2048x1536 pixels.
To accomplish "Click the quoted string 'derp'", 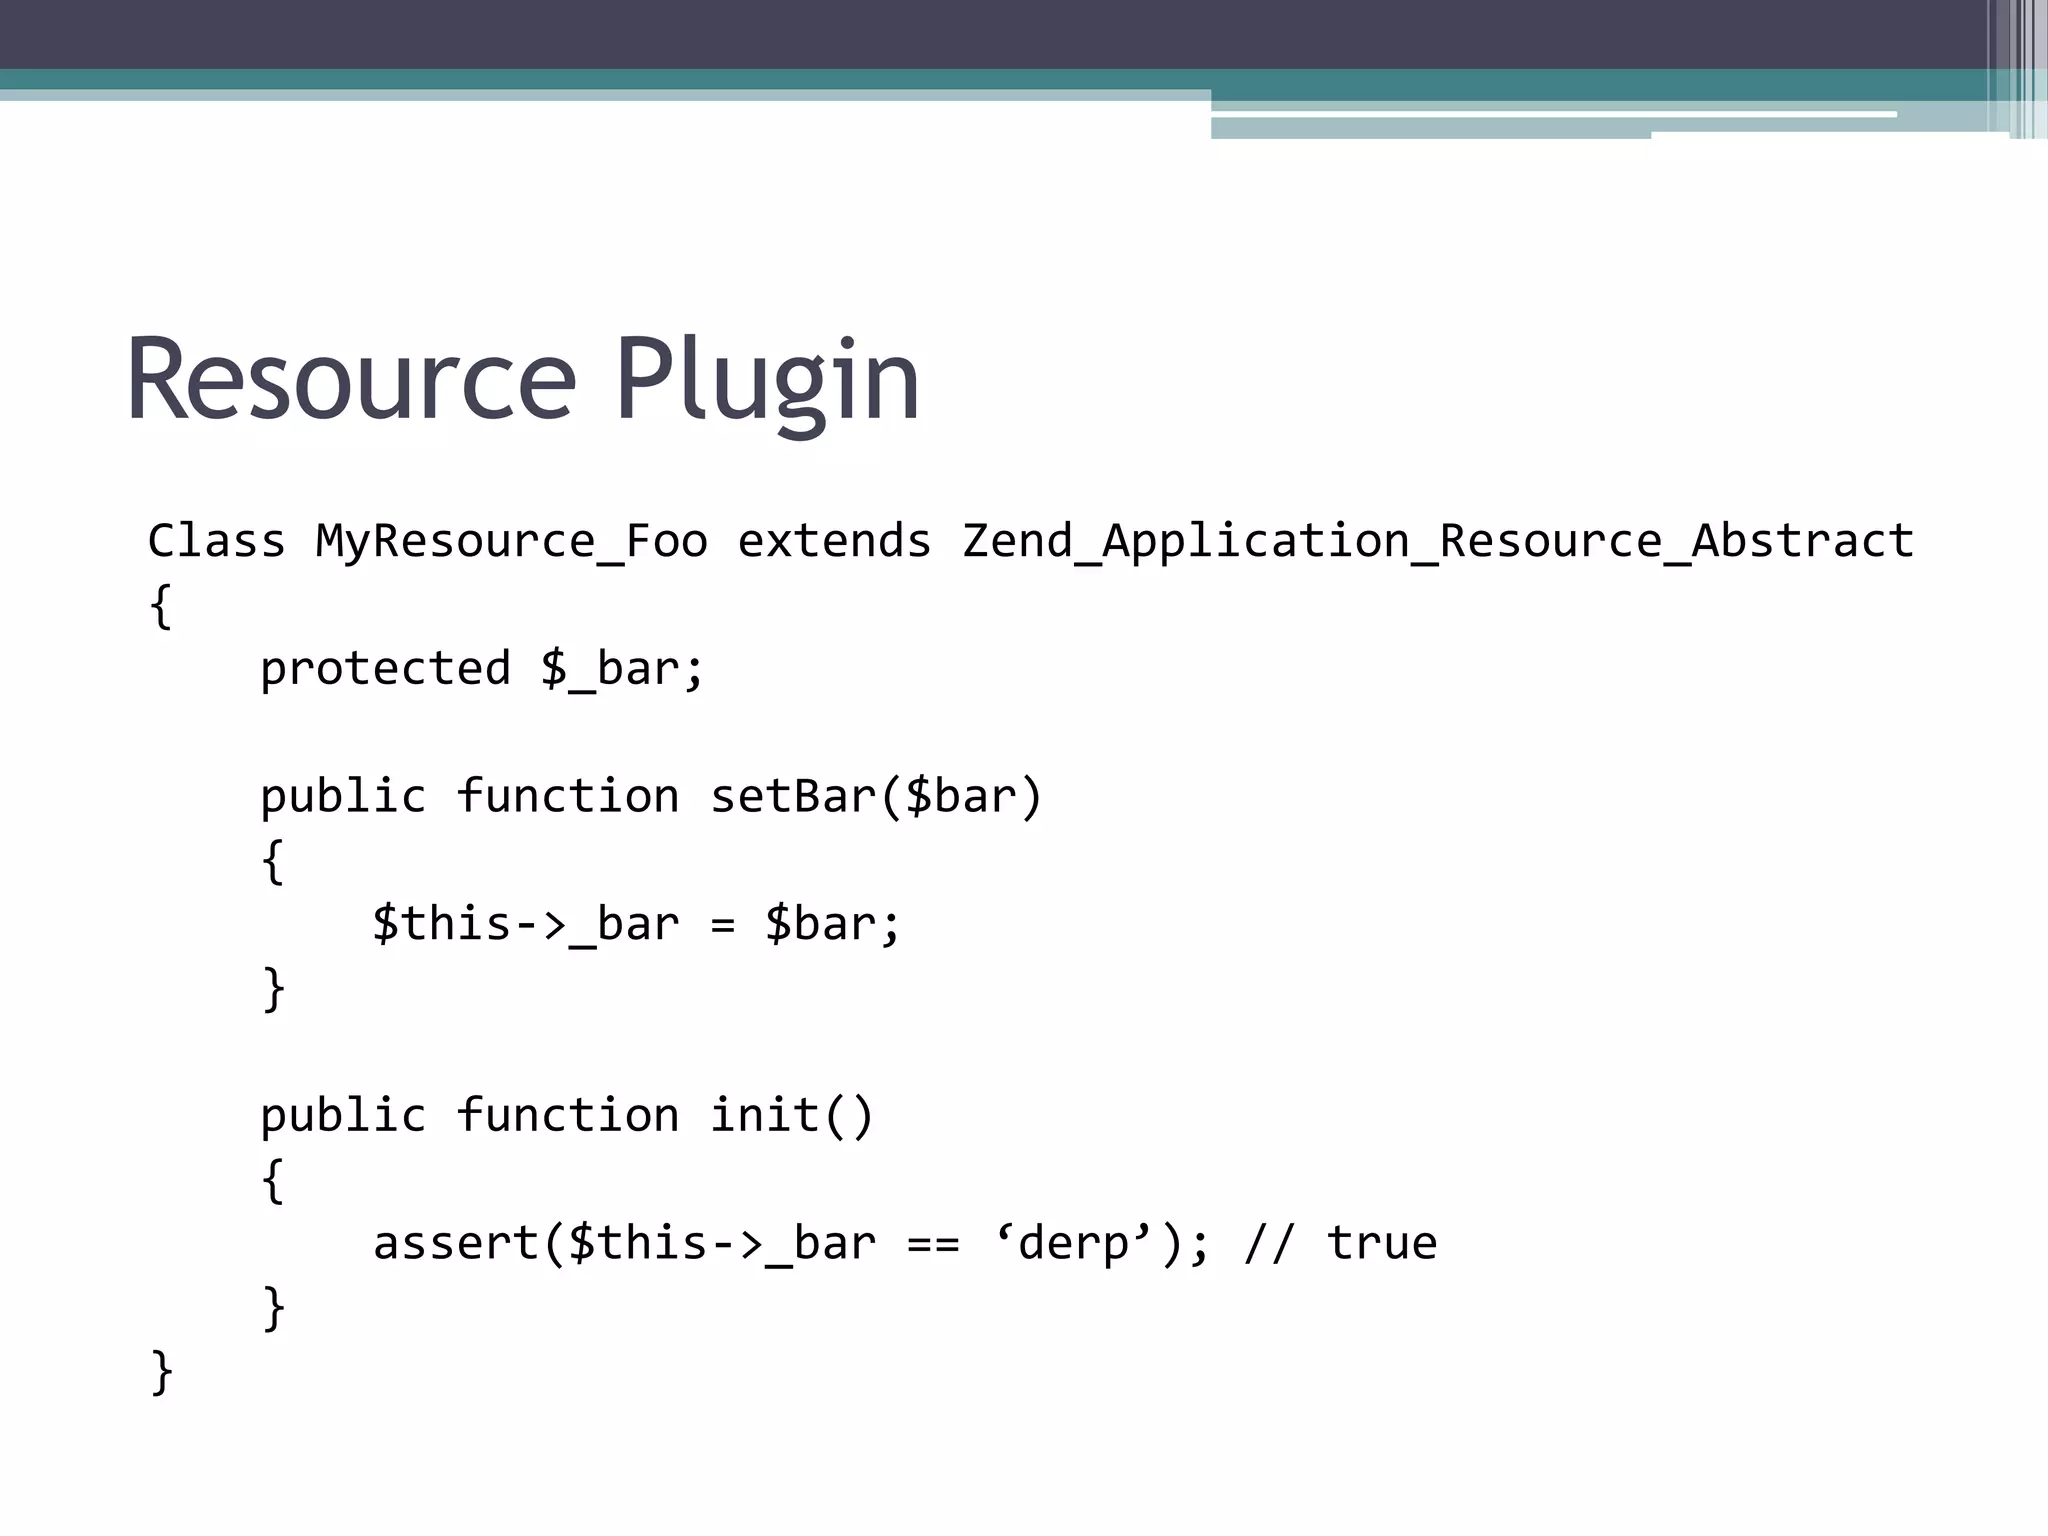I will click(x=1075, y=1243).
